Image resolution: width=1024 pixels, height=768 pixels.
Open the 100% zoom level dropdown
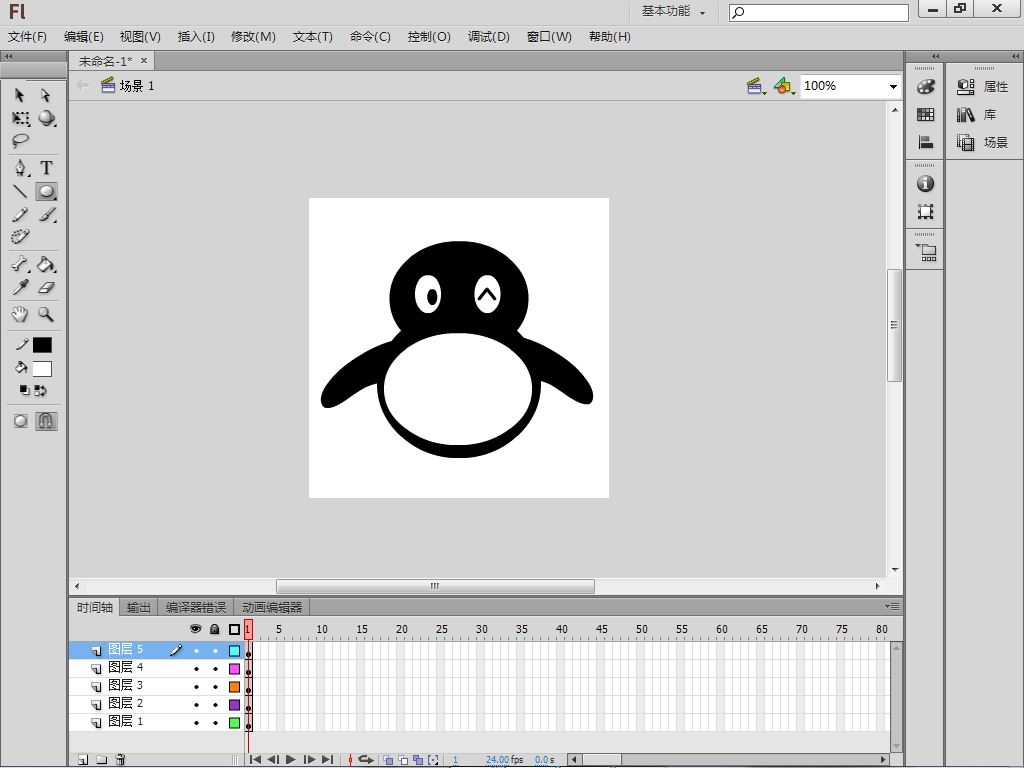893,86
